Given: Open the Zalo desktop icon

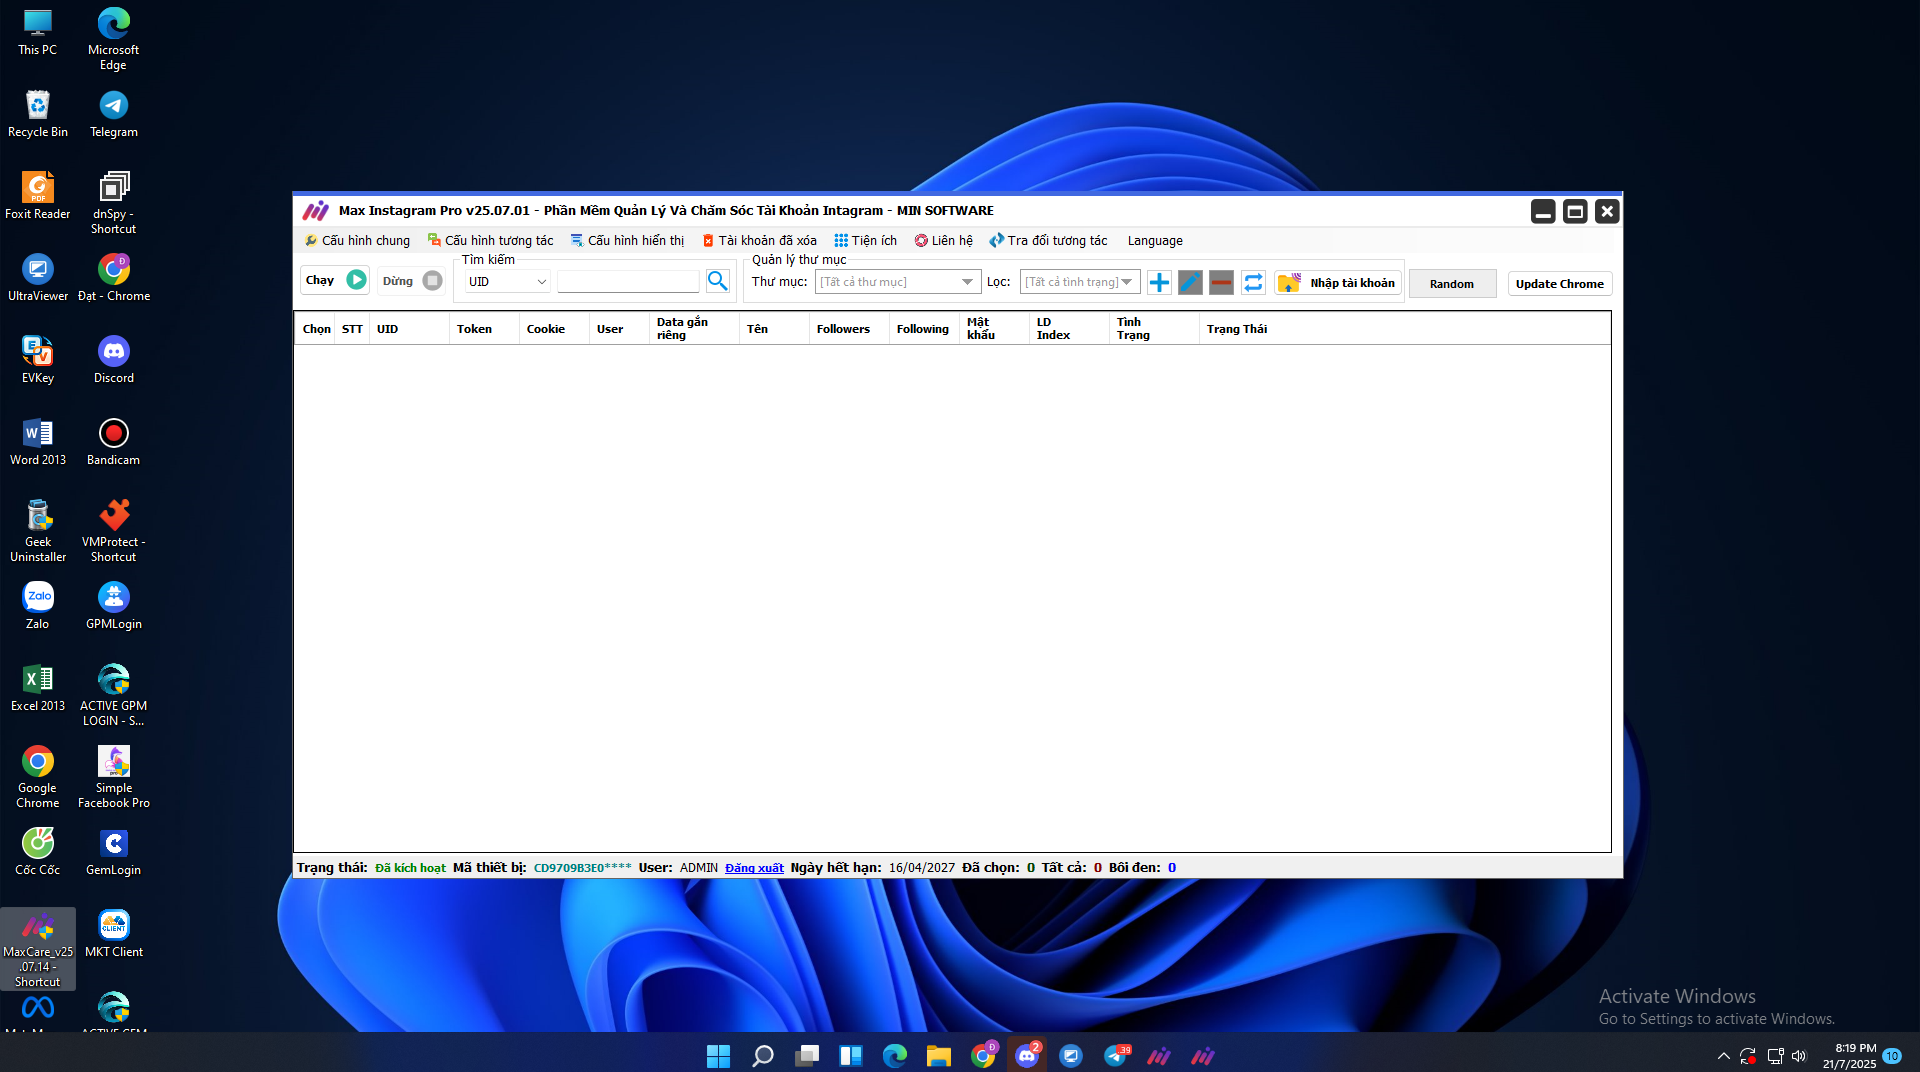Looking at the screenshot, I should [x=38, y=606].
